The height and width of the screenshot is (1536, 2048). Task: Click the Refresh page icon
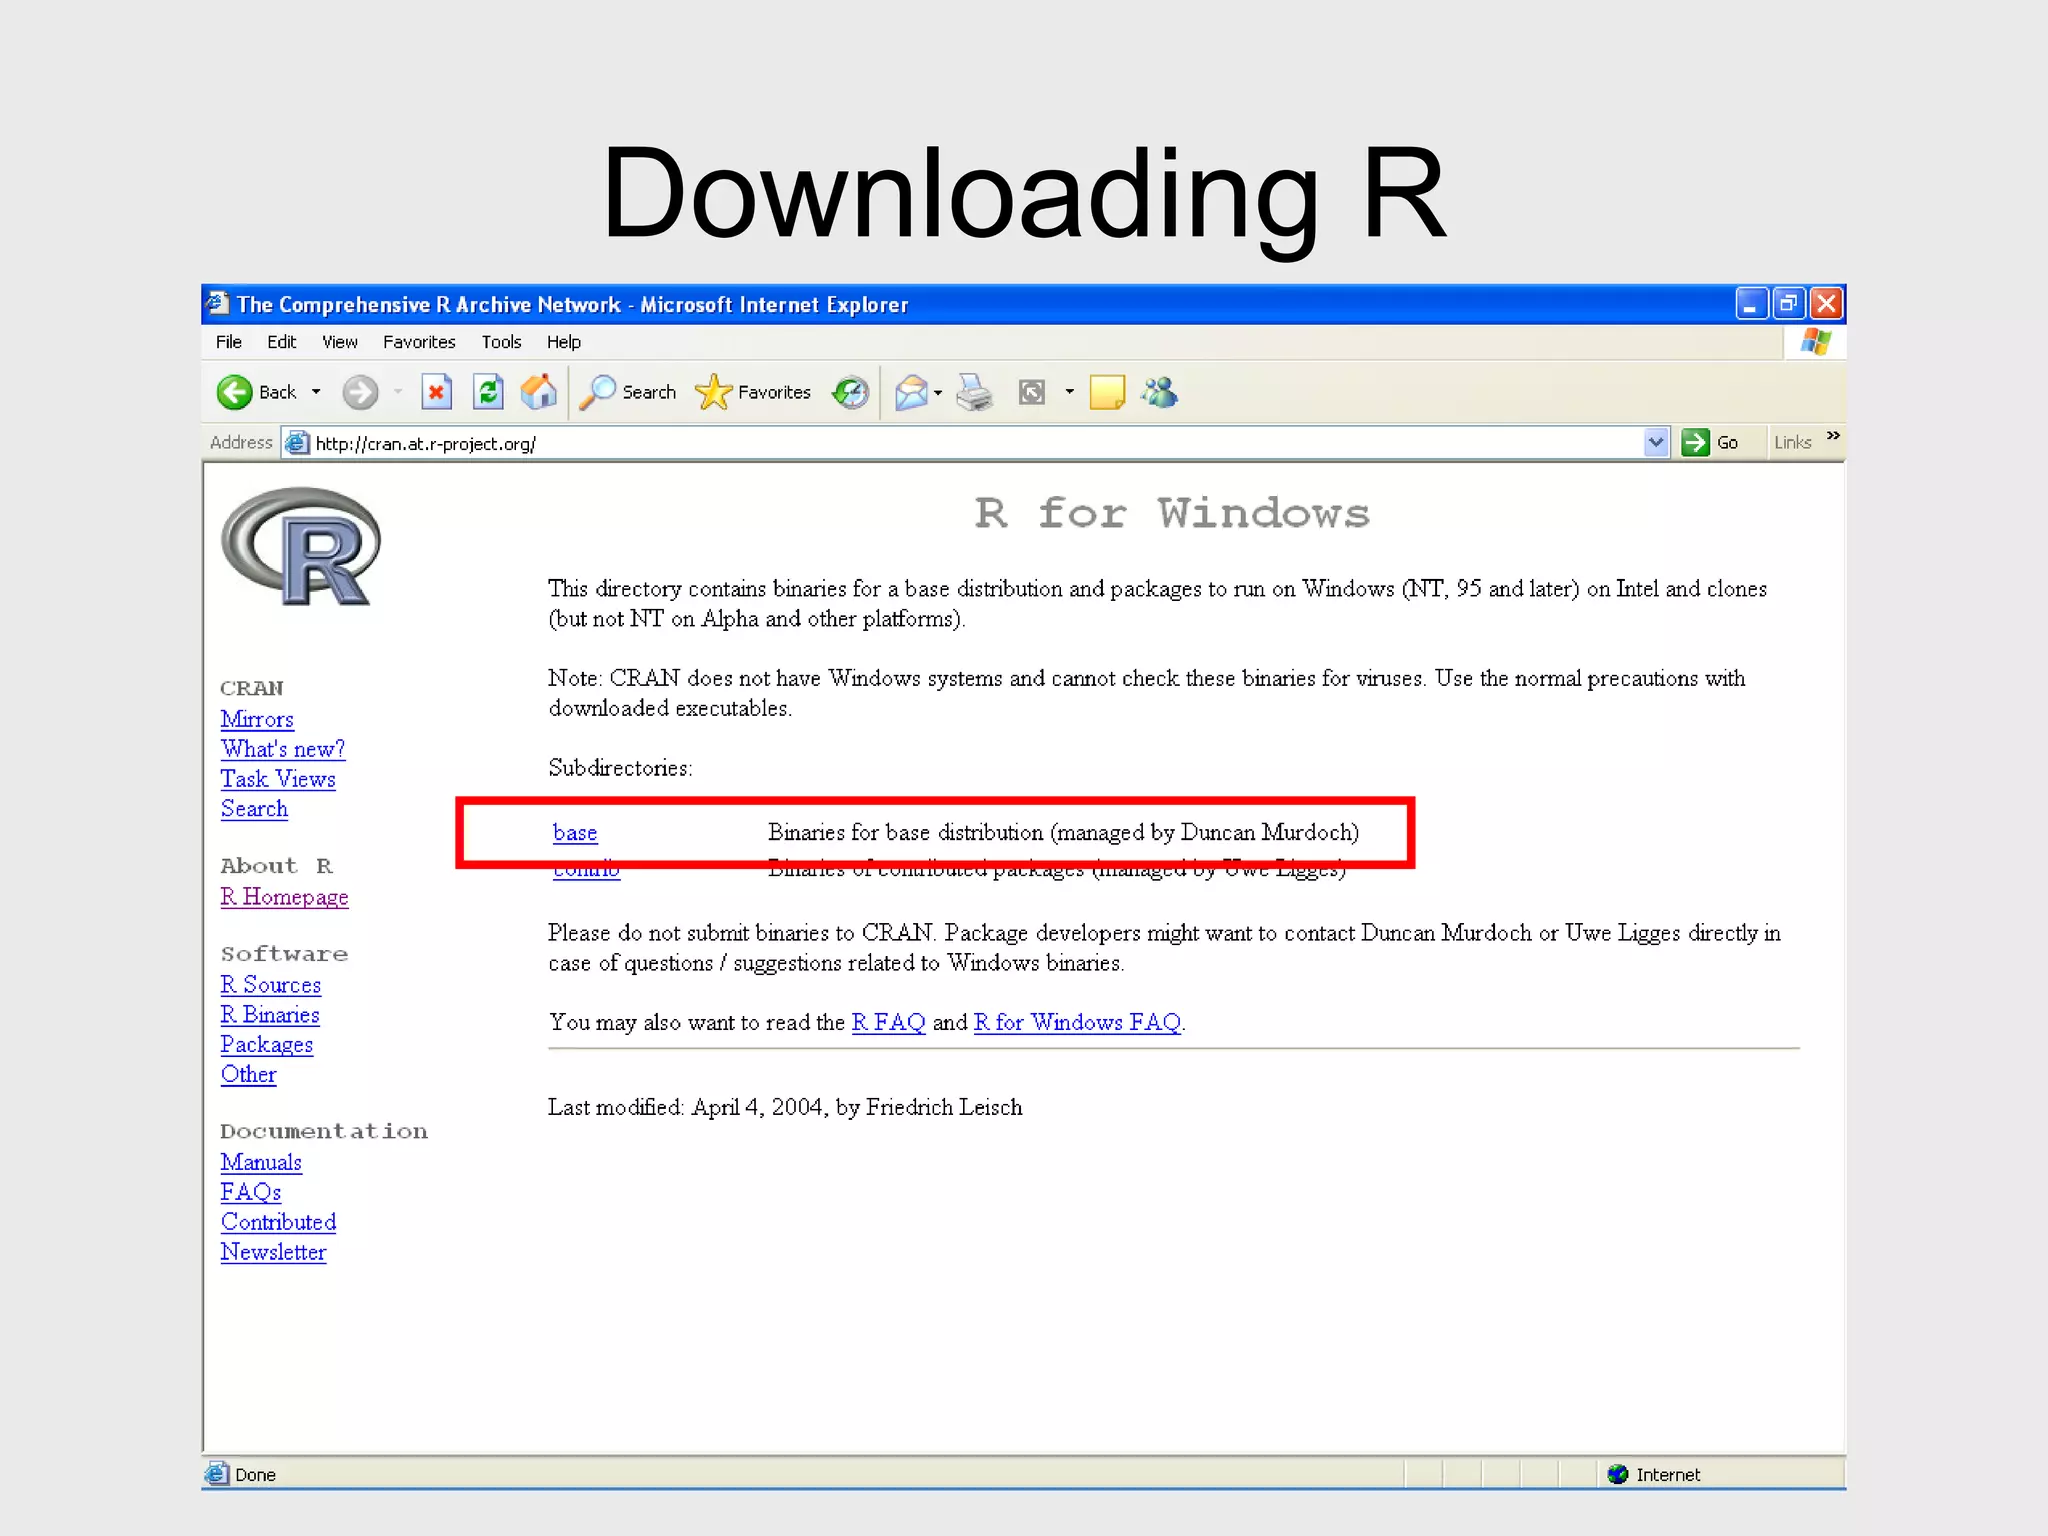[488, 392]
